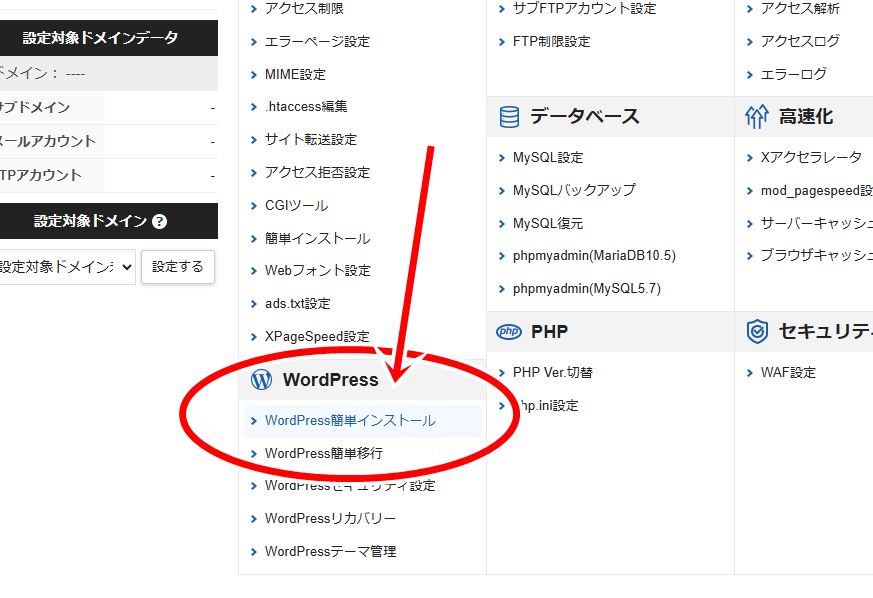Click the メールアカウント row label
The image size is (873, 598).
tap(47, 142)
